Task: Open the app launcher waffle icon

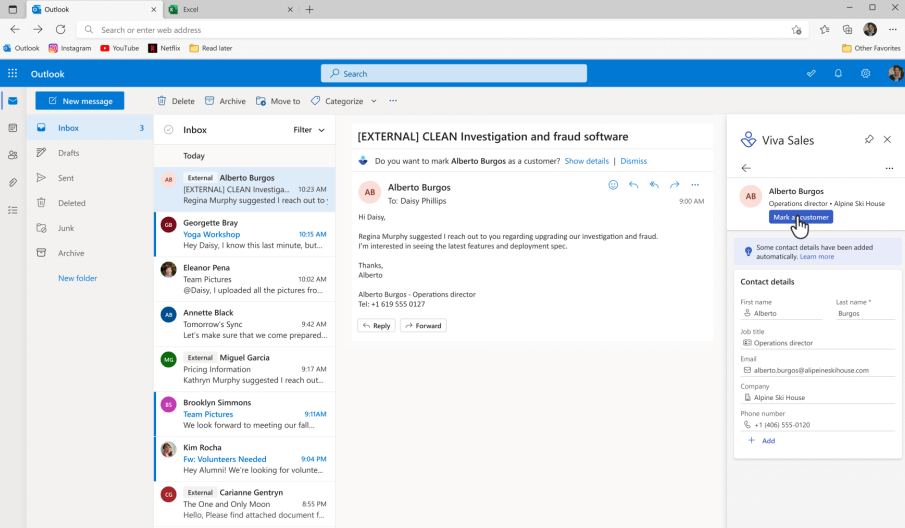Action: click(13, 73)
